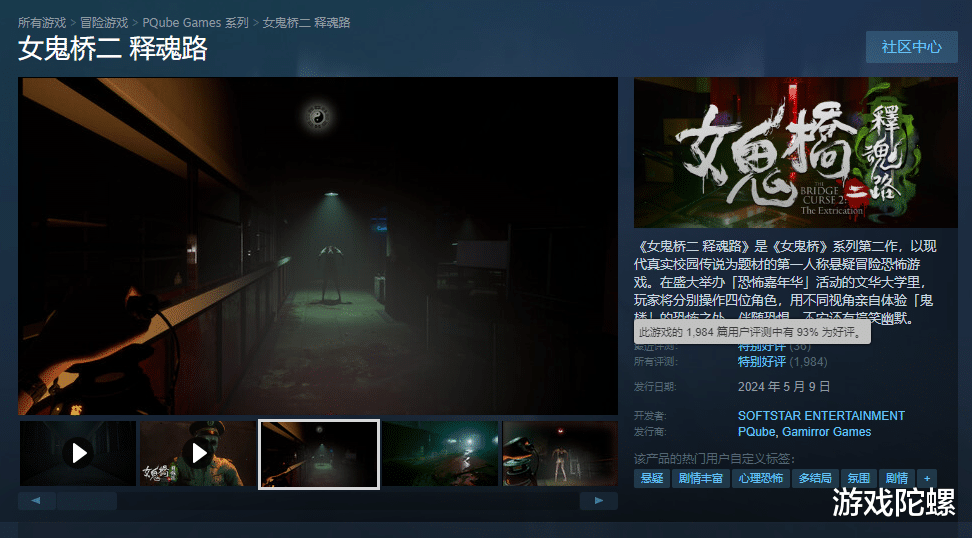
Task: Select the 剧情 tag
Action: point(896,478)
